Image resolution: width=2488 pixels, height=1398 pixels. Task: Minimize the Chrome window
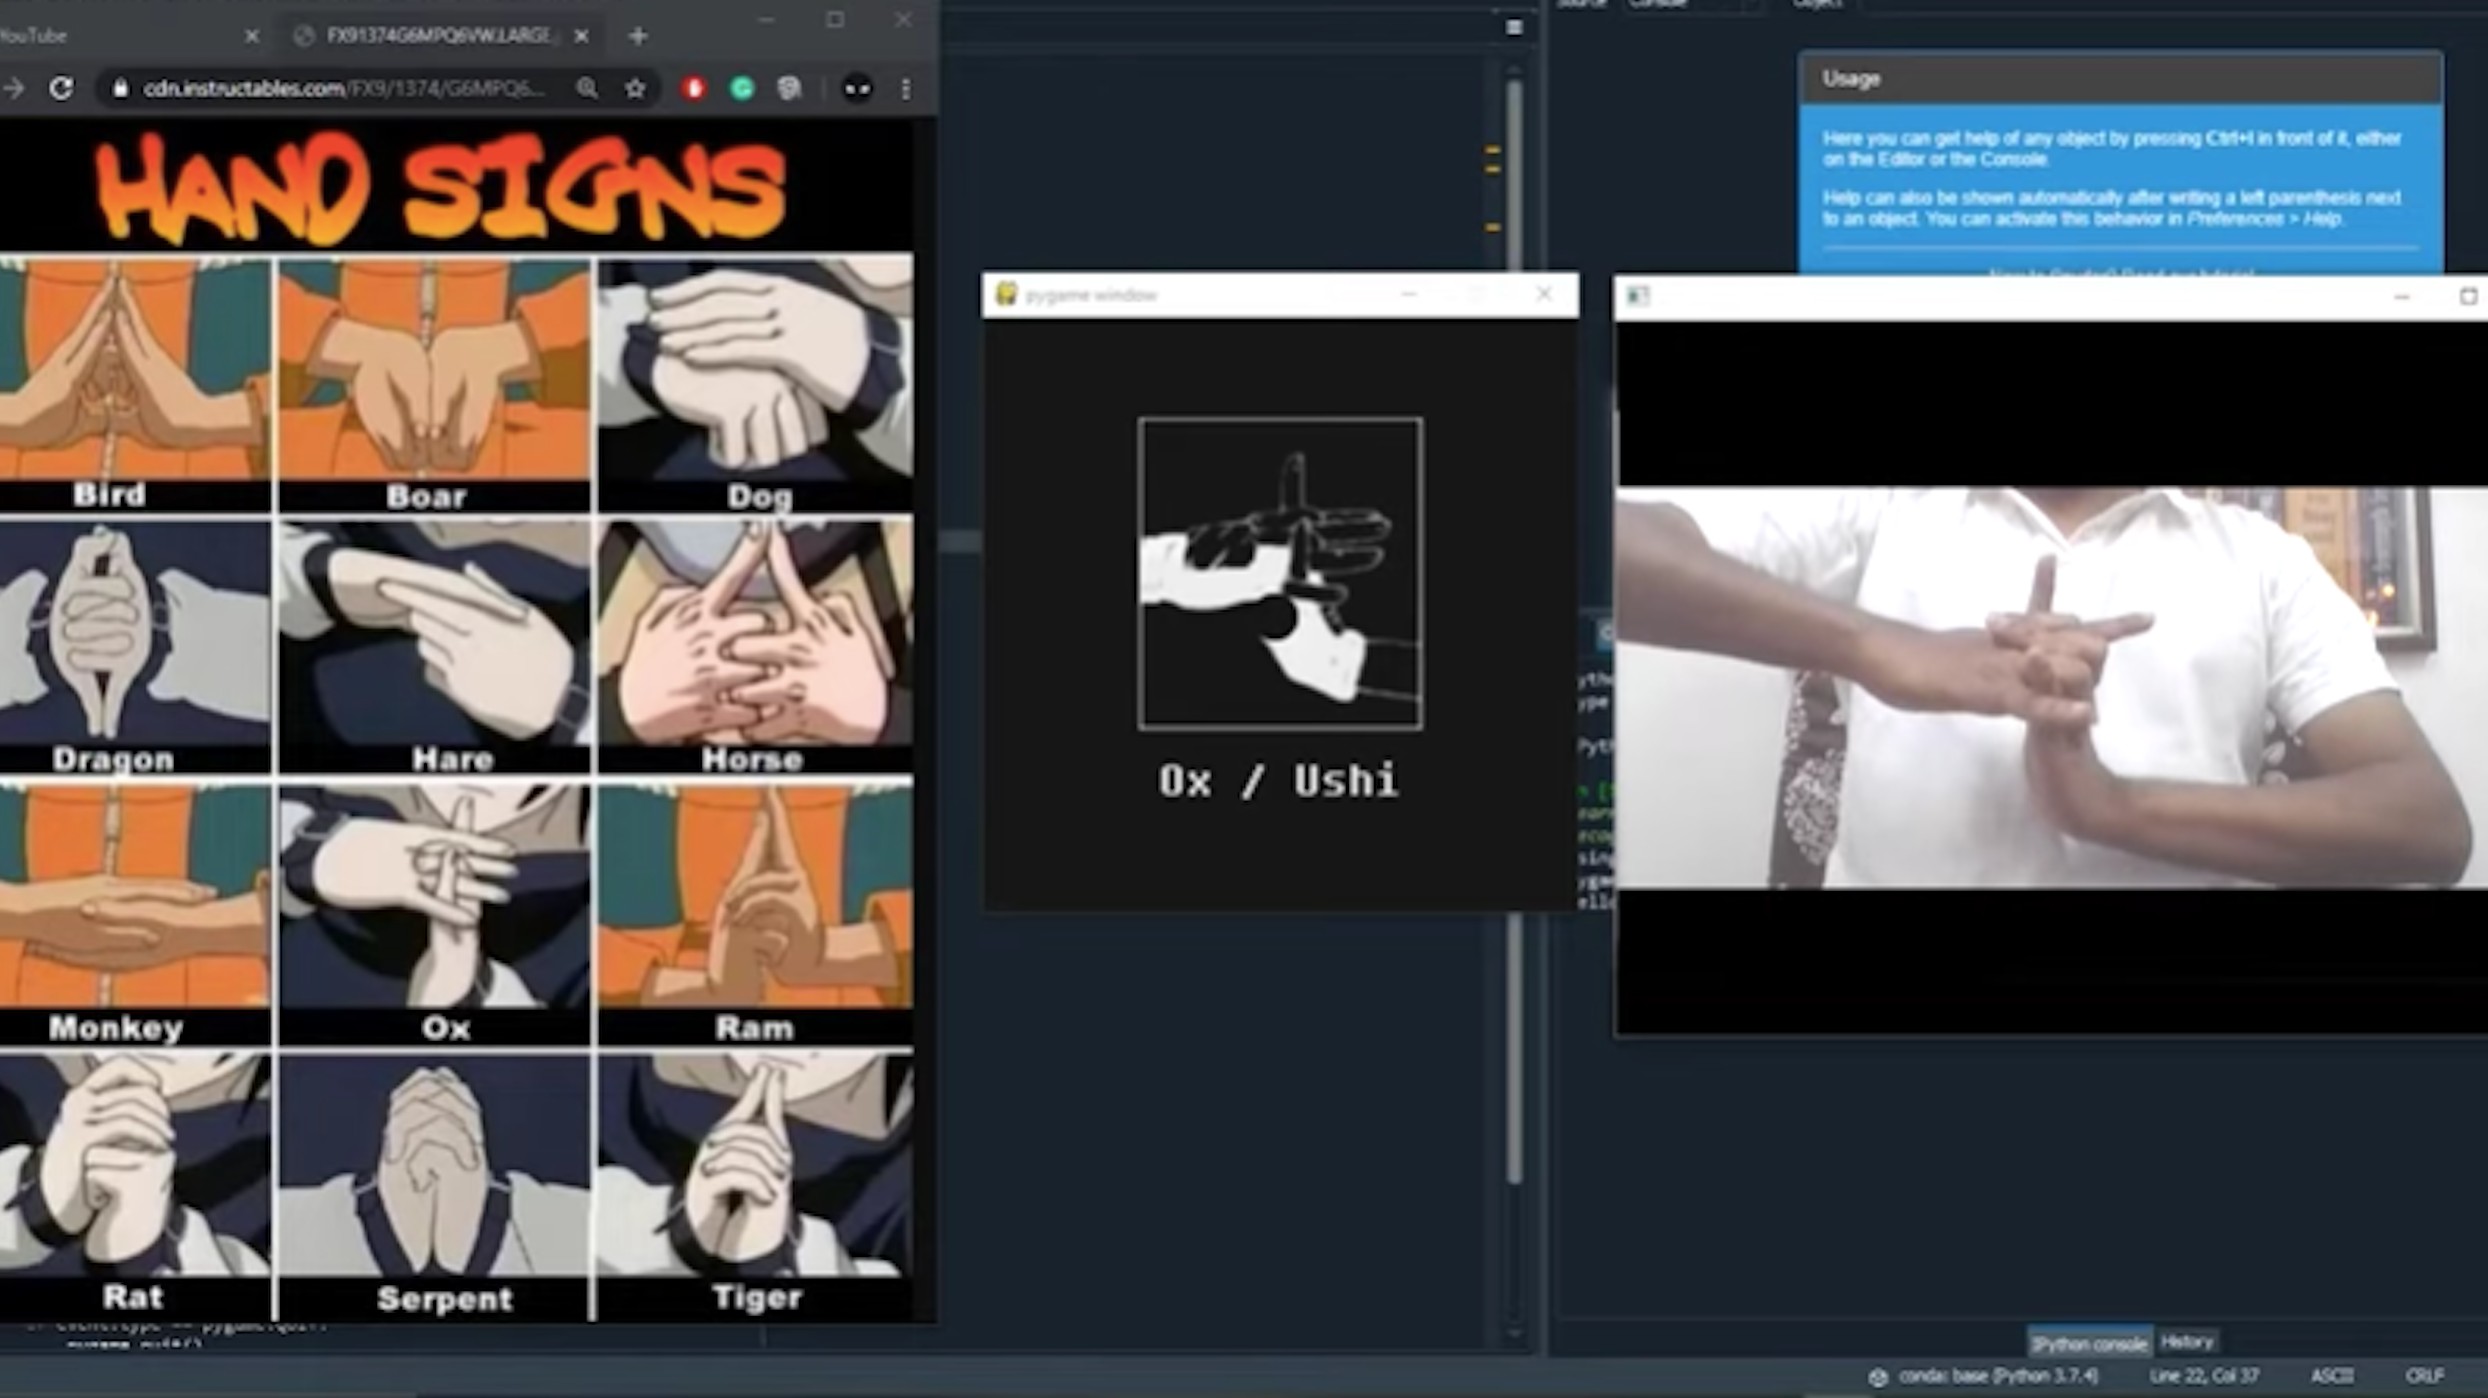[767, 19]
